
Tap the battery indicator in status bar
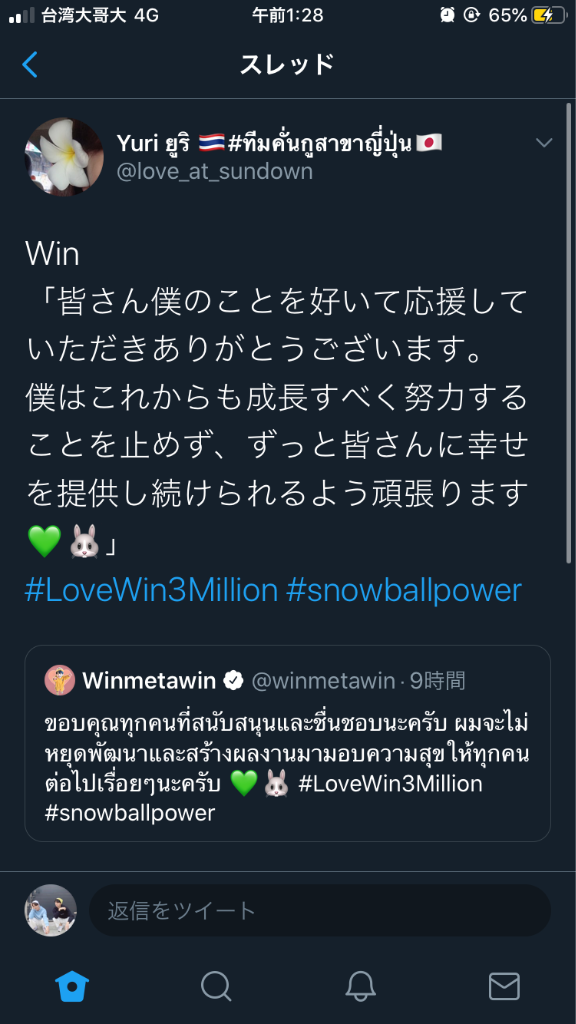click(x=547, y=15)
